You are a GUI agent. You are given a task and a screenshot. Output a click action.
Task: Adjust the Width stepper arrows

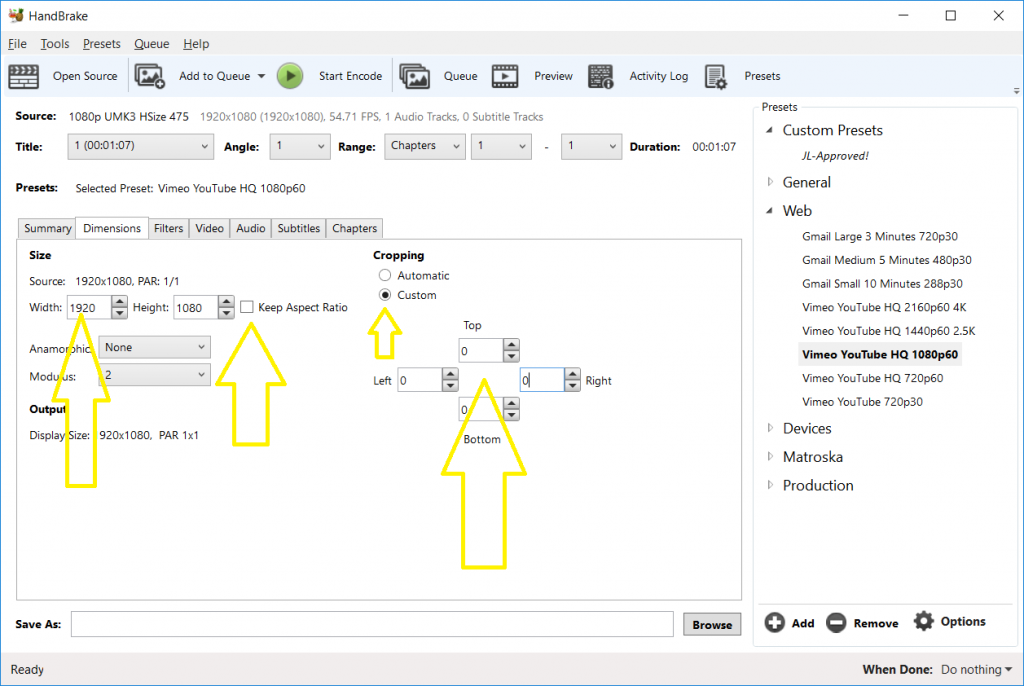[x=120, y=308]
